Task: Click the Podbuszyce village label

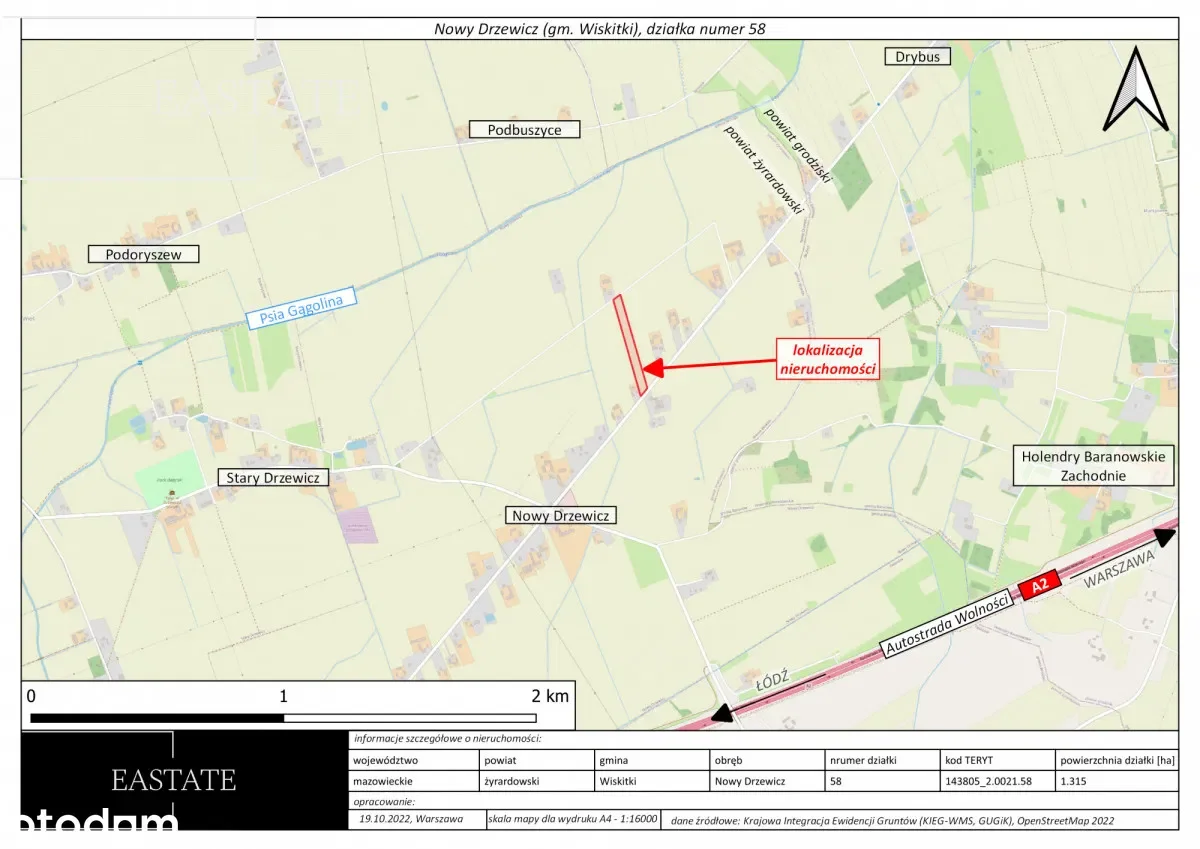Action: coord(524,130)
